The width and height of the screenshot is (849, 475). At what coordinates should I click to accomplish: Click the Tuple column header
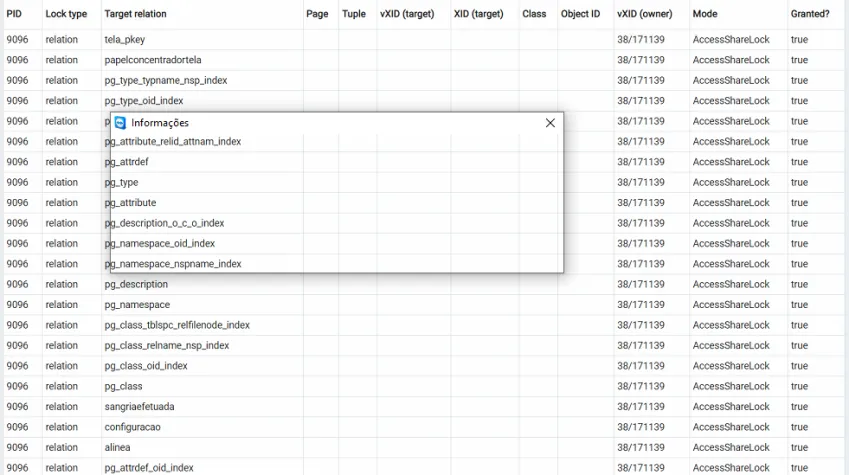[x=354, y=14]
